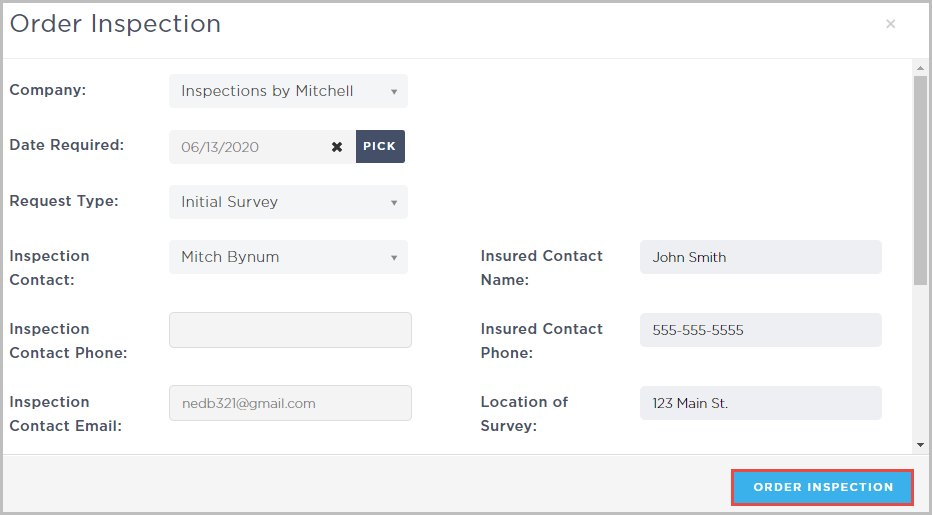This screenshot has width=932, height=515.
Task: Focus the Inspection Contact Phone field
Action: tap(290, 330)
